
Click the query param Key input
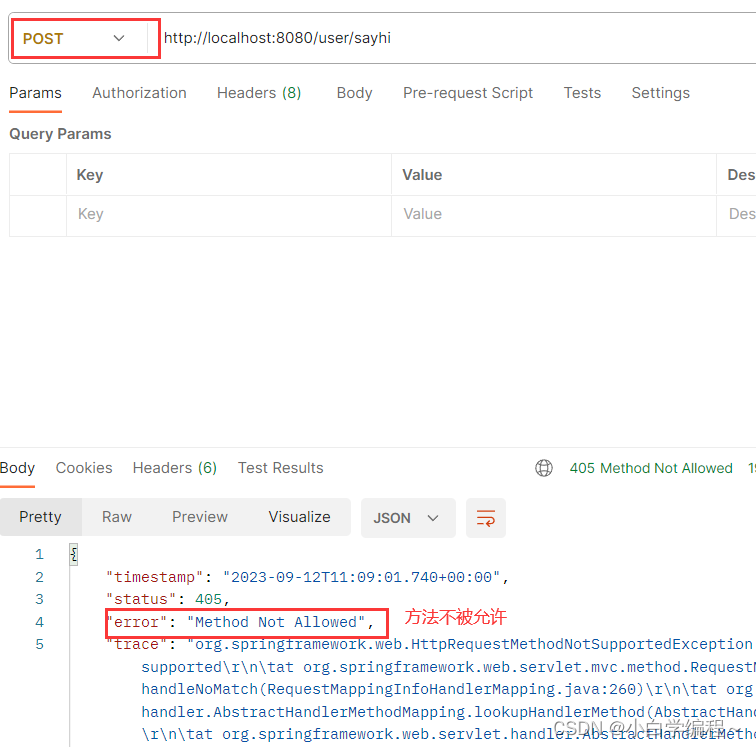[x=229, y=216]
